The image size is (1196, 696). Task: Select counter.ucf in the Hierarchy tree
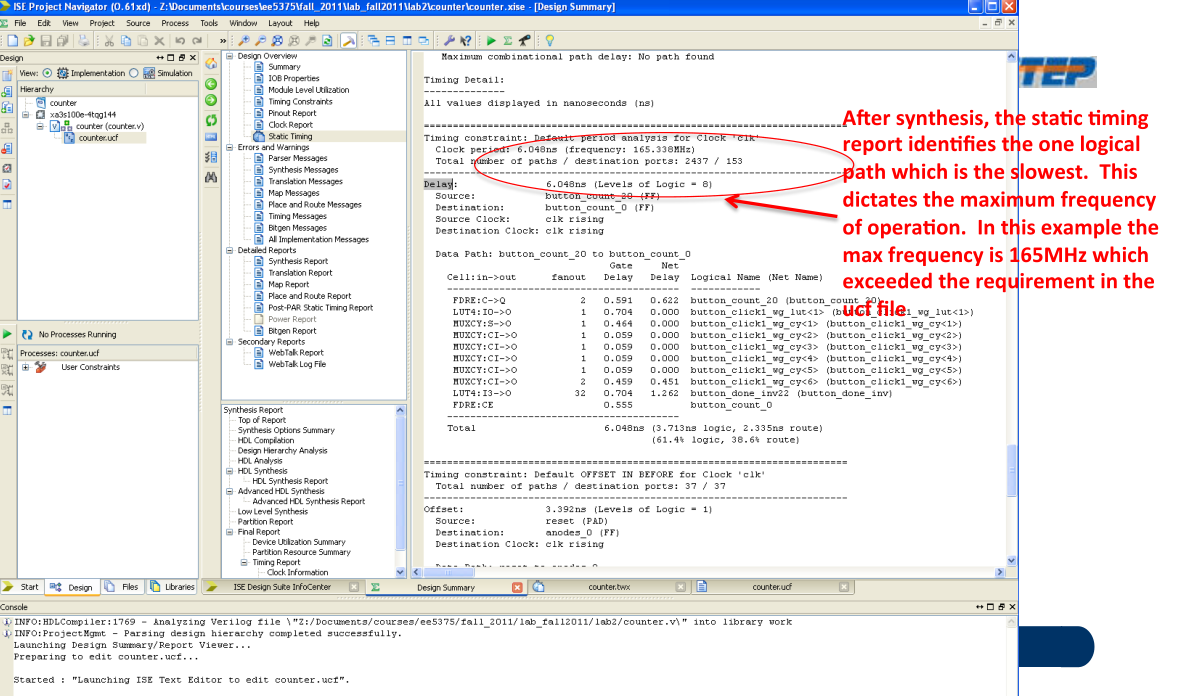(x=98, y=138)
